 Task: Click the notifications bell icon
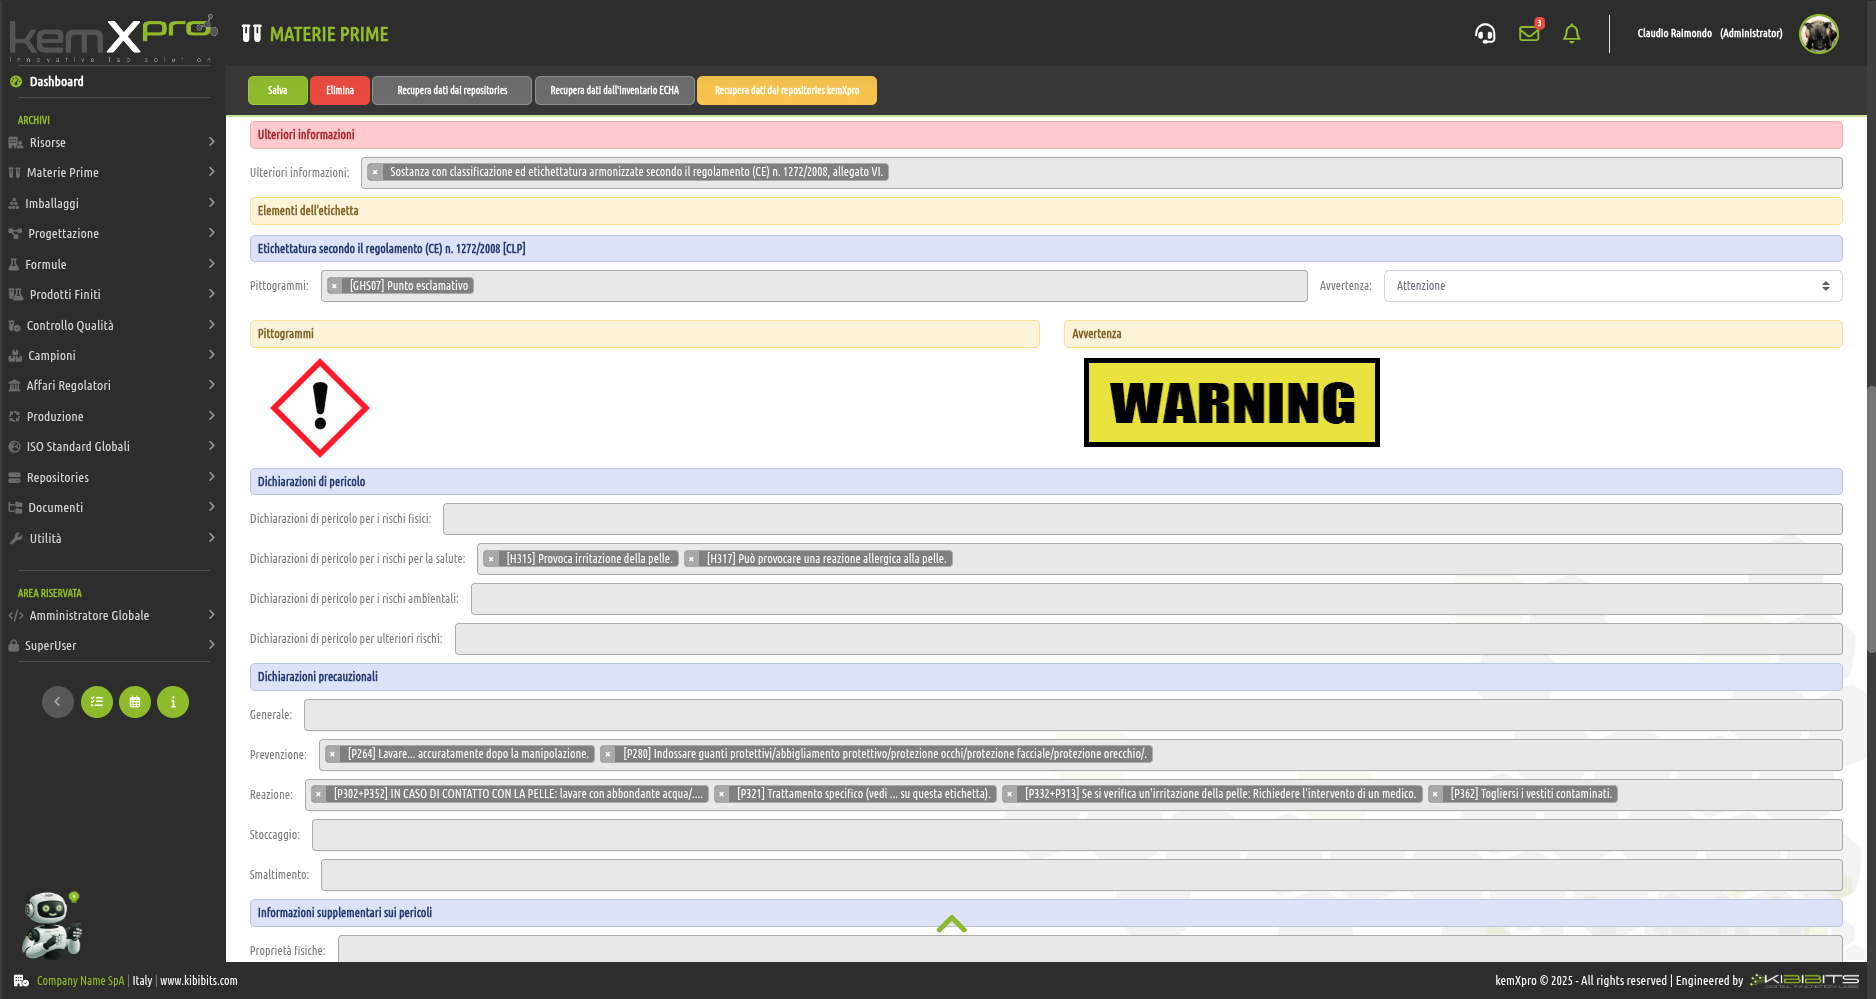(x=1572, y=34)
